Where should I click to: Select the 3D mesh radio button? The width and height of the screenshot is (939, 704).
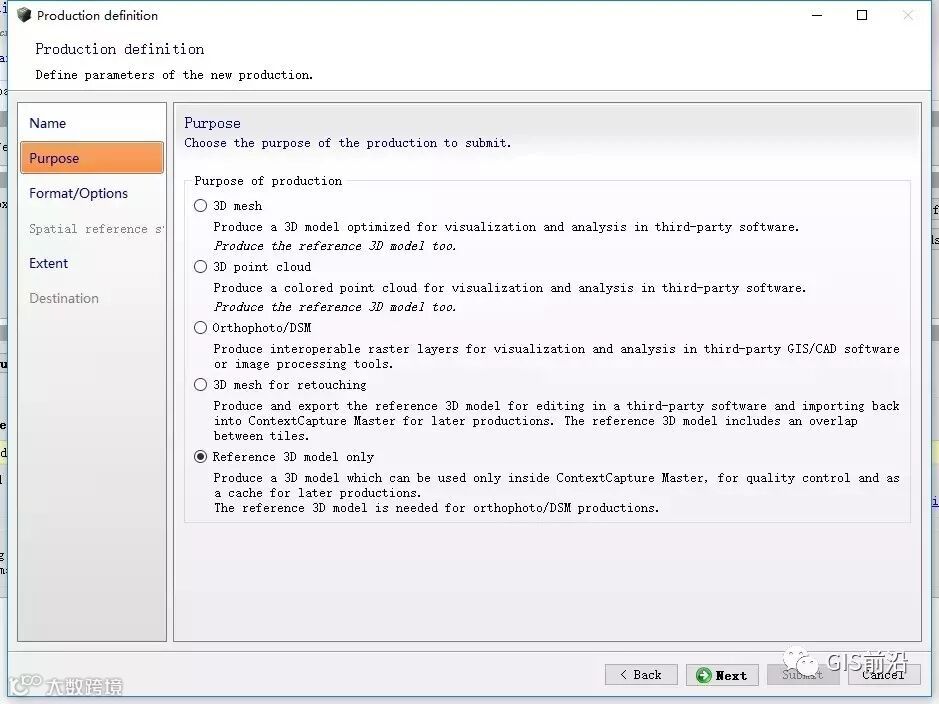(x=201, y=206)
